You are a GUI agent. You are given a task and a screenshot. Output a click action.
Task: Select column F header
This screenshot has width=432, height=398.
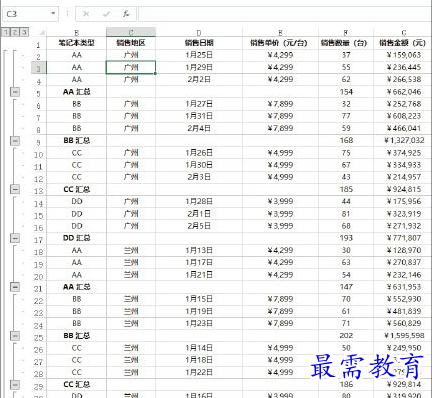pos(346,32)
